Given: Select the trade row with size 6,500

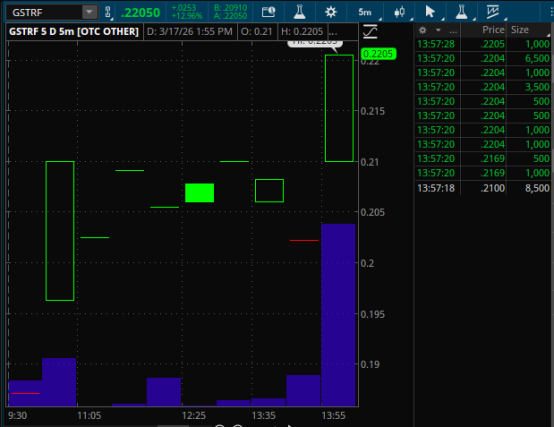Looking at the screenshot, I should point(483,58).
